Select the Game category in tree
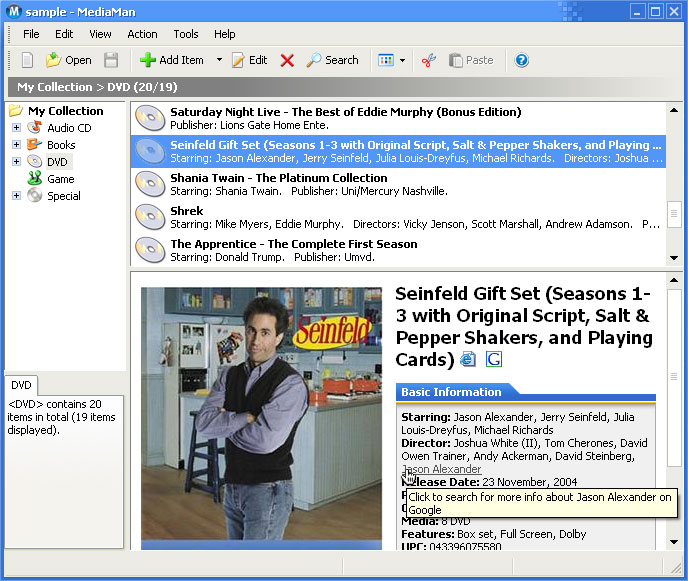This screenshot has height=581, width=688. click(61, 179)
